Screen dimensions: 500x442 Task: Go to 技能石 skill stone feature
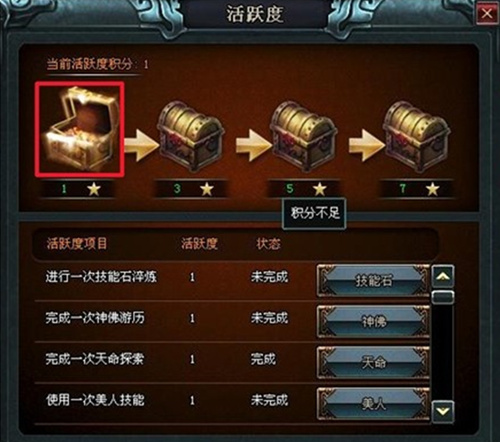(373, 280)
